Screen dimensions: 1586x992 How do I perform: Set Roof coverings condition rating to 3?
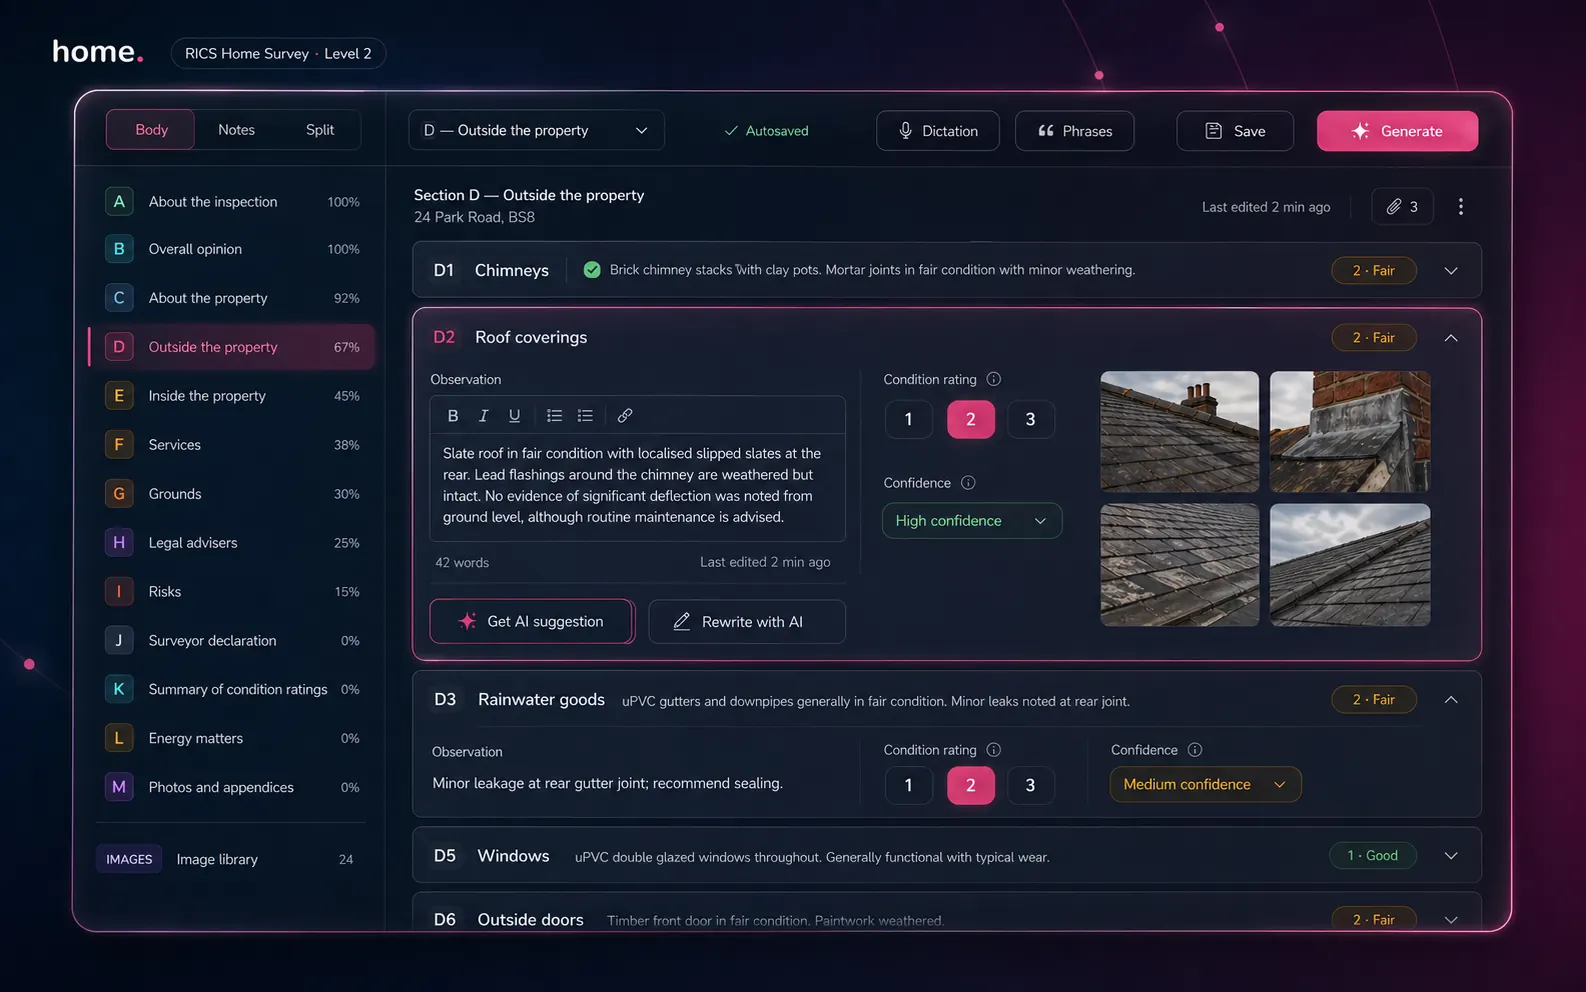pos(1030,420)
